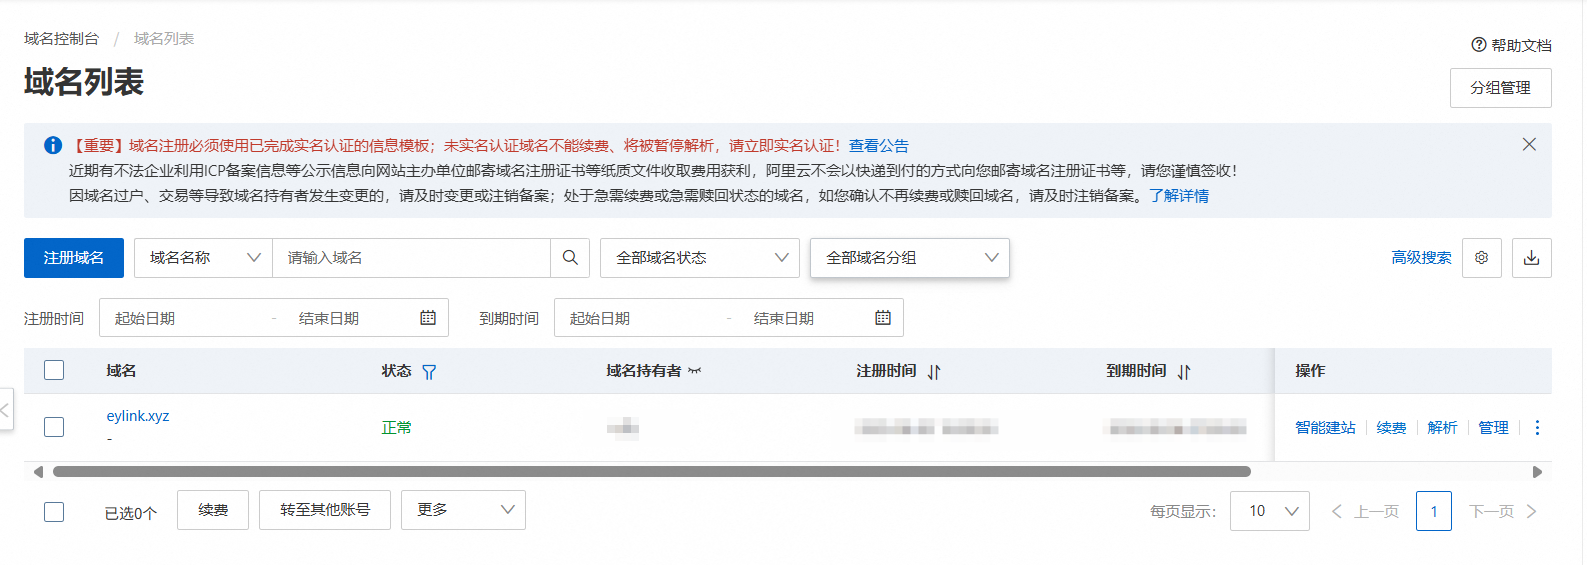This screenshot has width=1587, height=565.
Task: Open the More bulk actions menu
Action: (463, 510)
